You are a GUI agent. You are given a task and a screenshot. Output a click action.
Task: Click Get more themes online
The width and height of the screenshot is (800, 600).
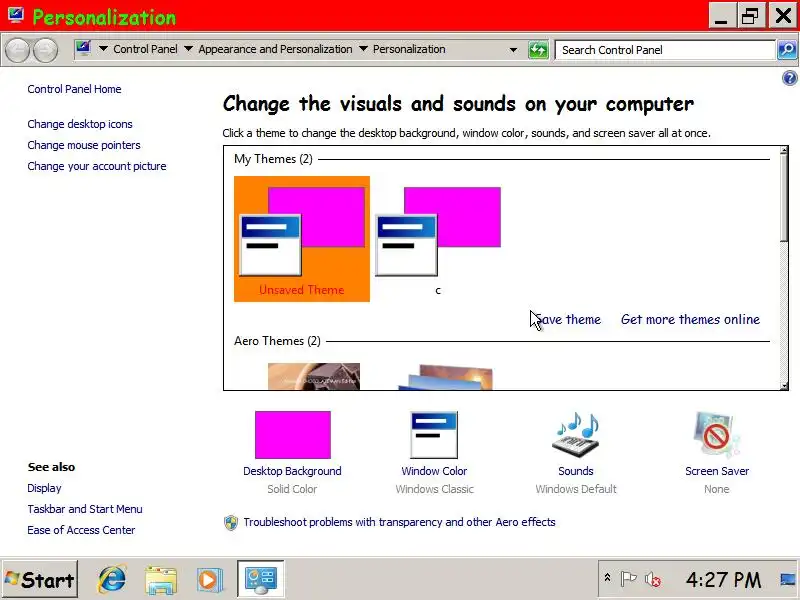point(690,319)
